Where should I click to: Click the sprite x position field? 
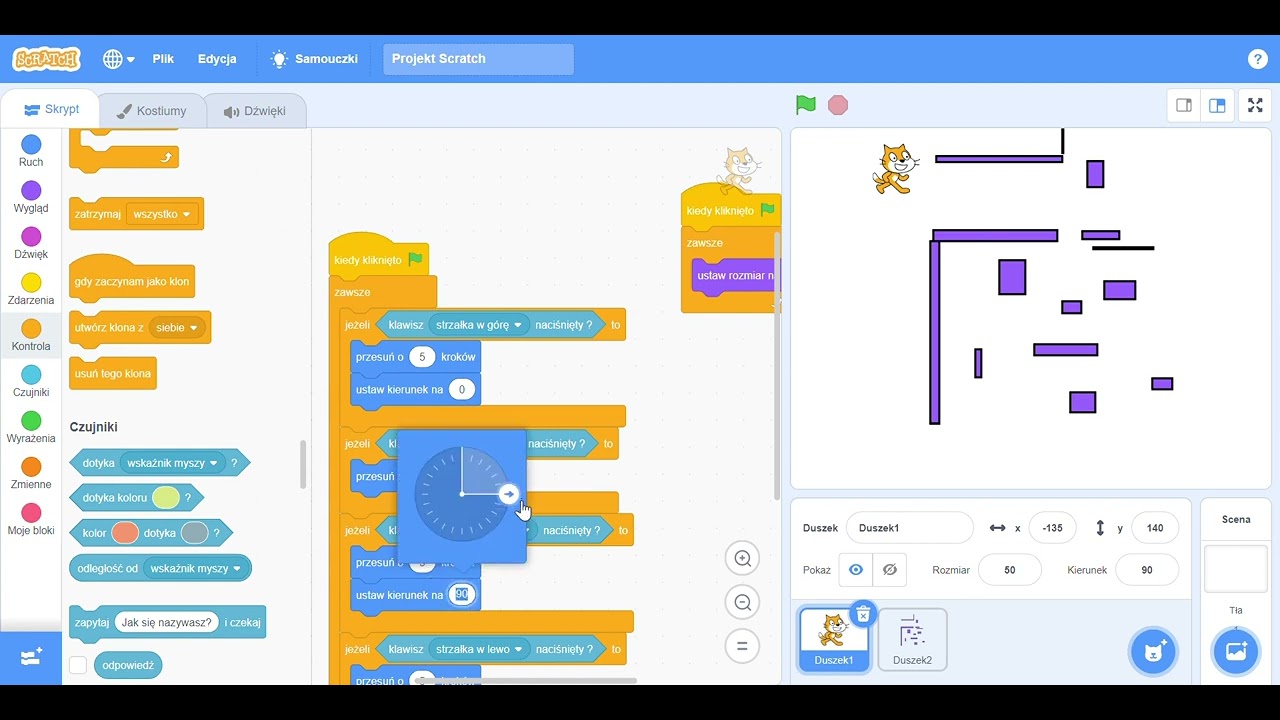[1052, 528]
